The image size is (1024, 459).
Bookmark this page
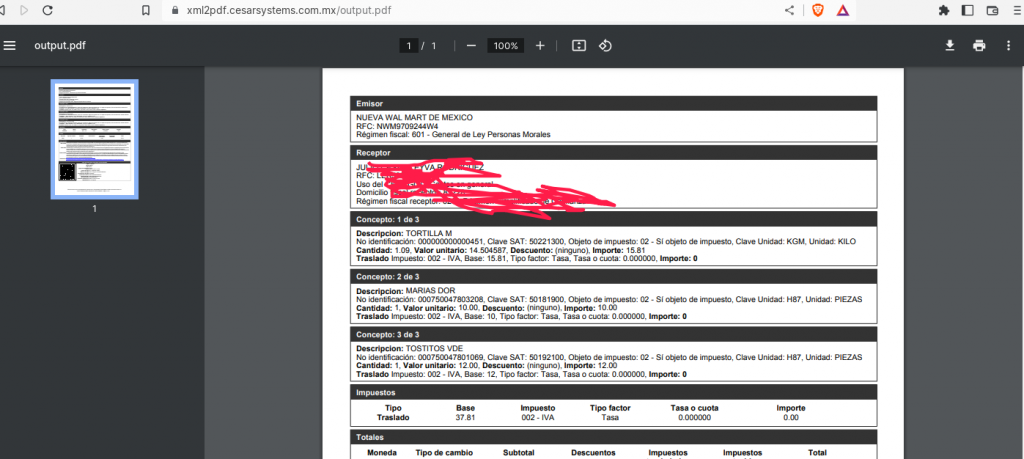pyautogui.click(x=147, y=10)
